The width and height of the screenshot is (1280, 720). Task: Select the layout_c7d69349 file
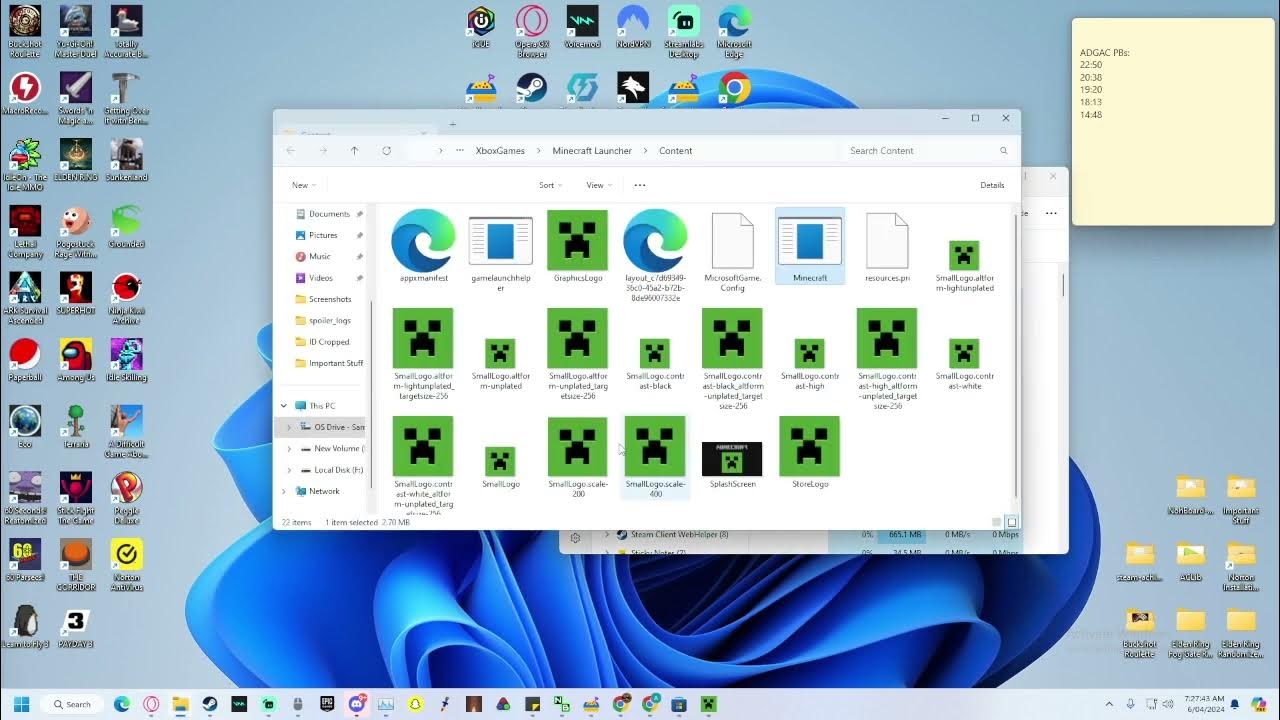pos(655,256)
